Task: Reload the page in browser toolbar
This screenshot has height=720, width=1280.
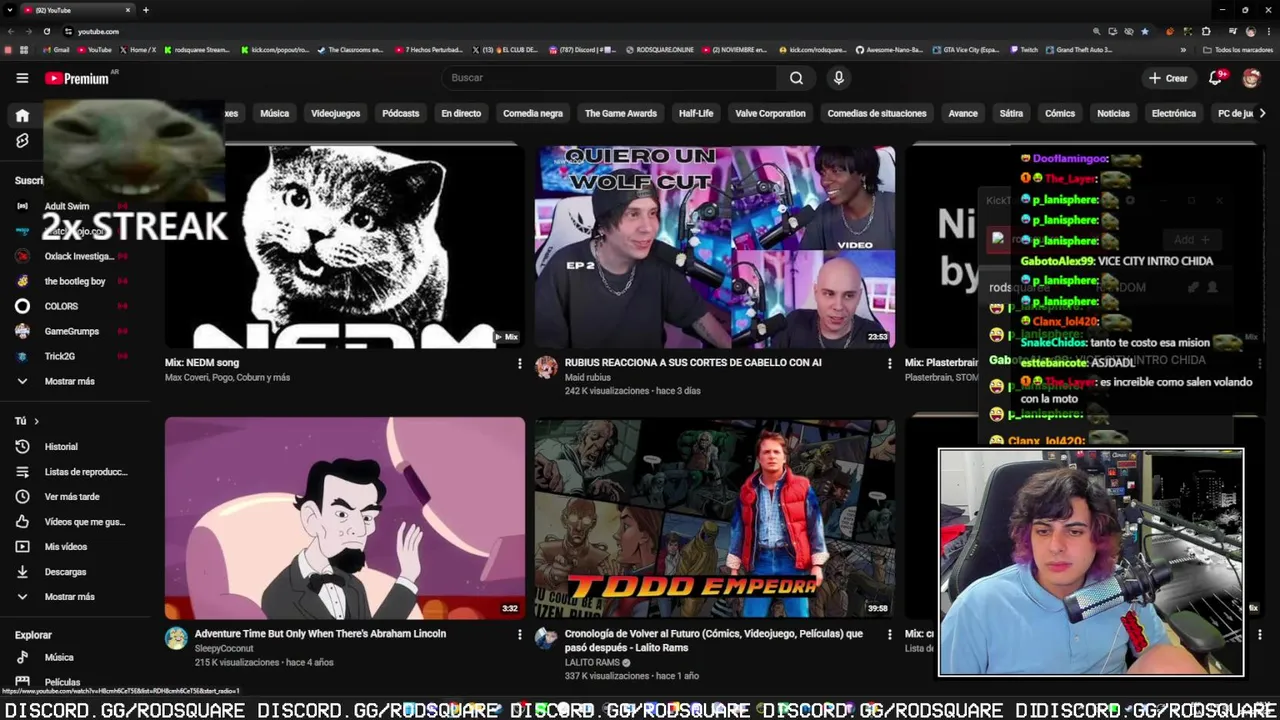Action: (46, 31)
